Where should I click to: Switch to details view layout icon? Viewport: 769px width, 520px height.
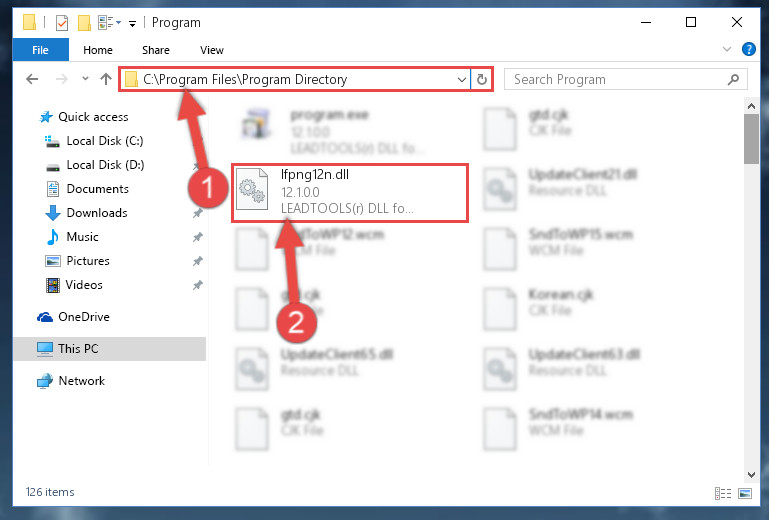pyautogui.click(x=723, y=493)
